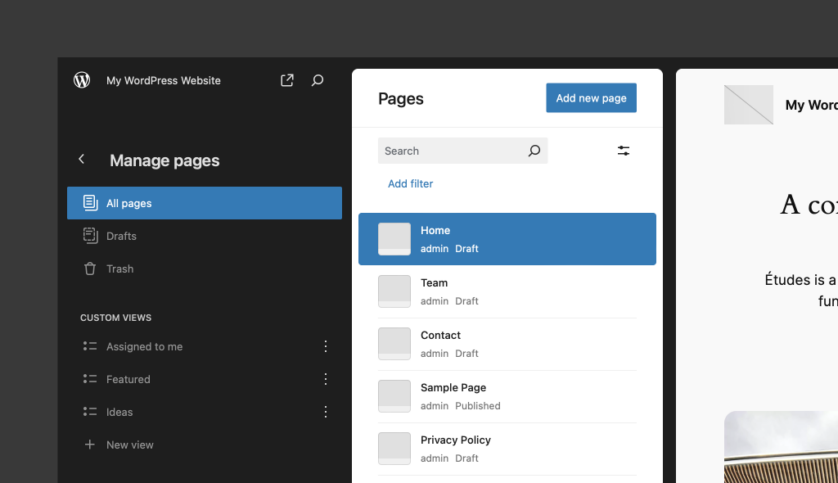
Task: Click the list icon beside Ideas
Action: [x=90, y=411]
